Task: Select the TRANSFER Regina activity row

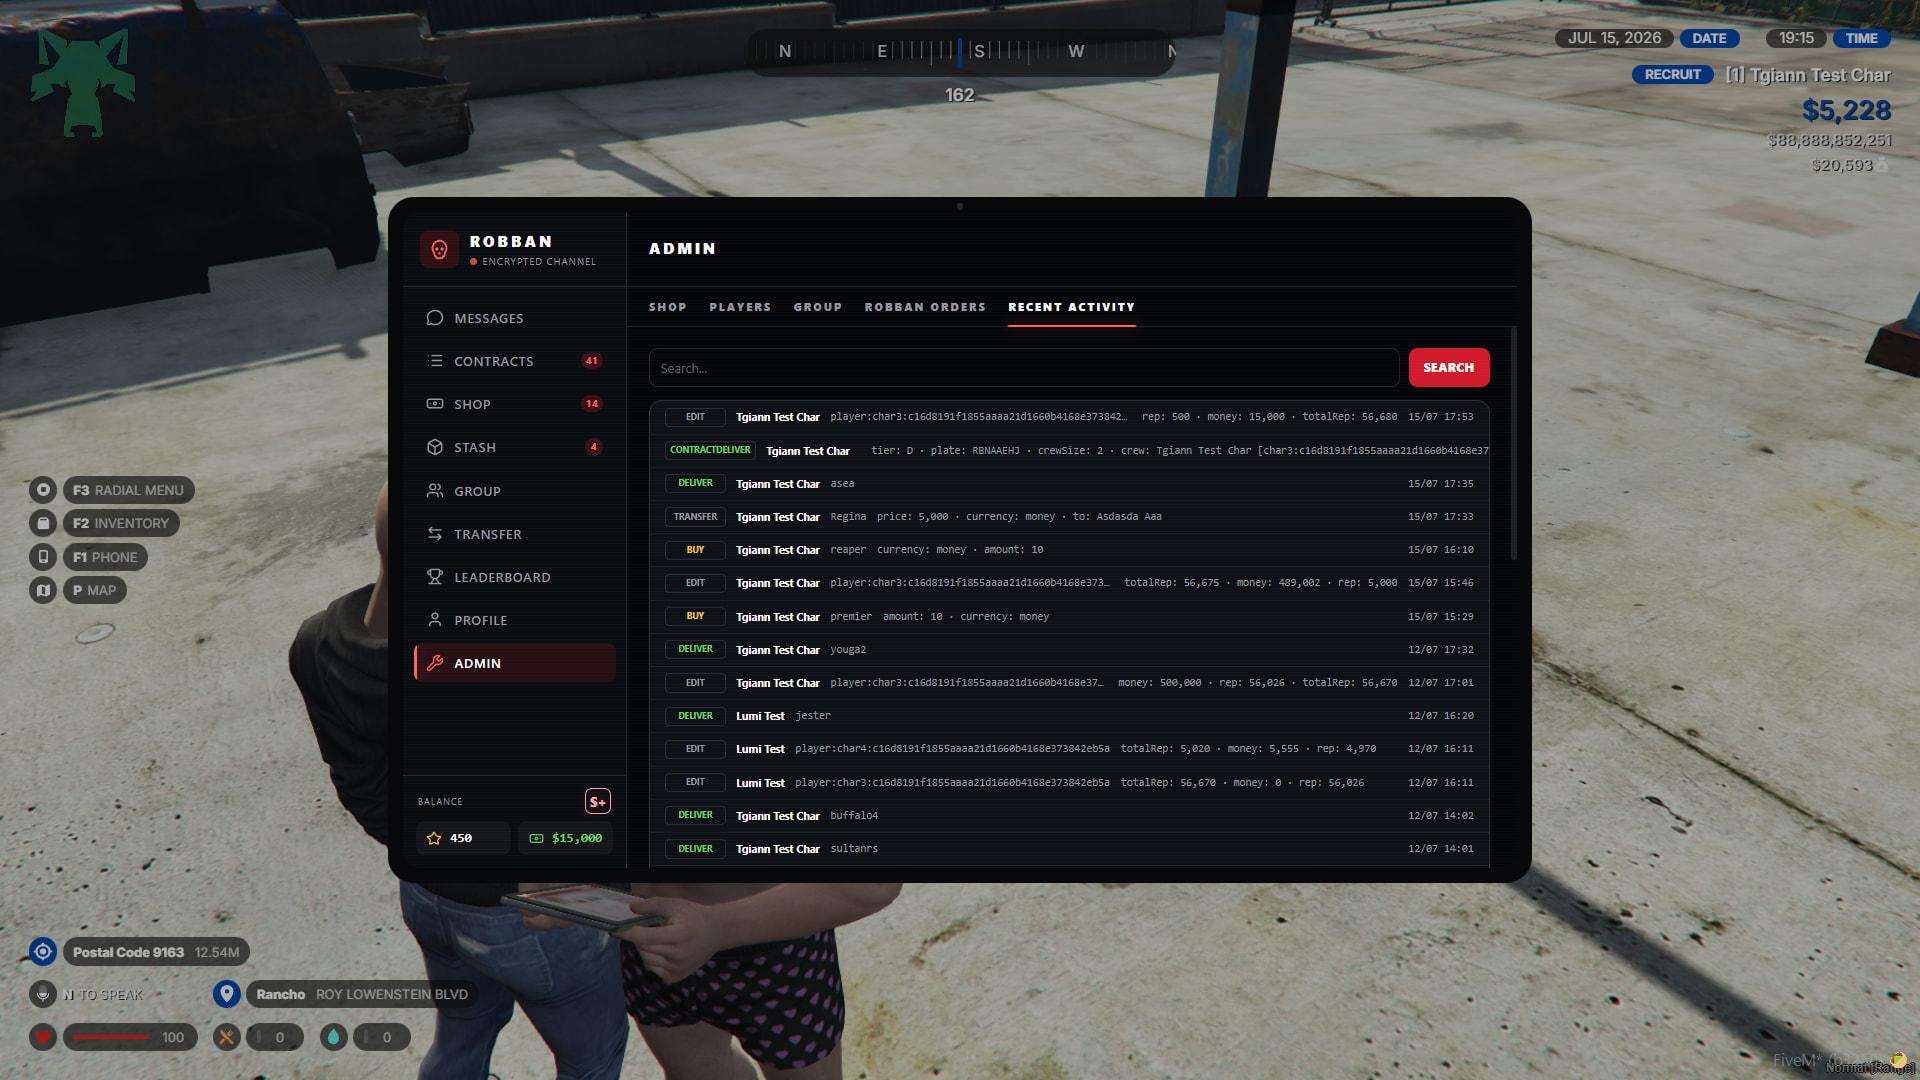Action: click(1069, 517)
